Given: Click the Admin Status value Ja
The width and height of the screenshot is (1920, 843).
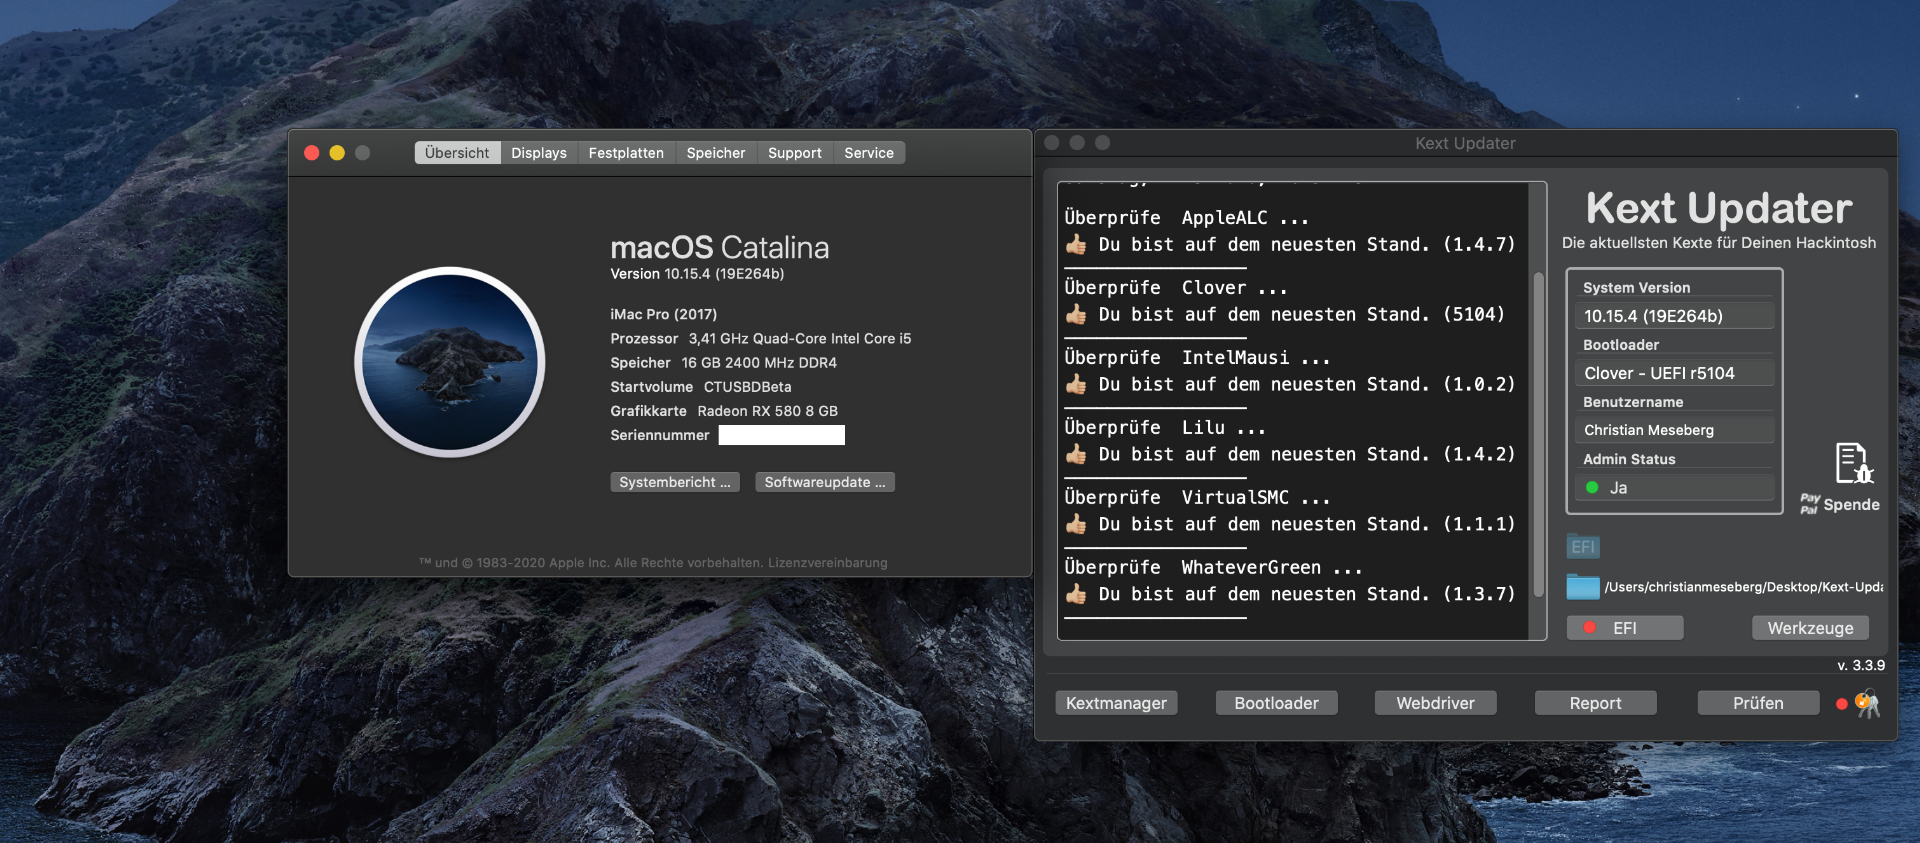Looking at the screenshot, I should tap(1674, 488).
